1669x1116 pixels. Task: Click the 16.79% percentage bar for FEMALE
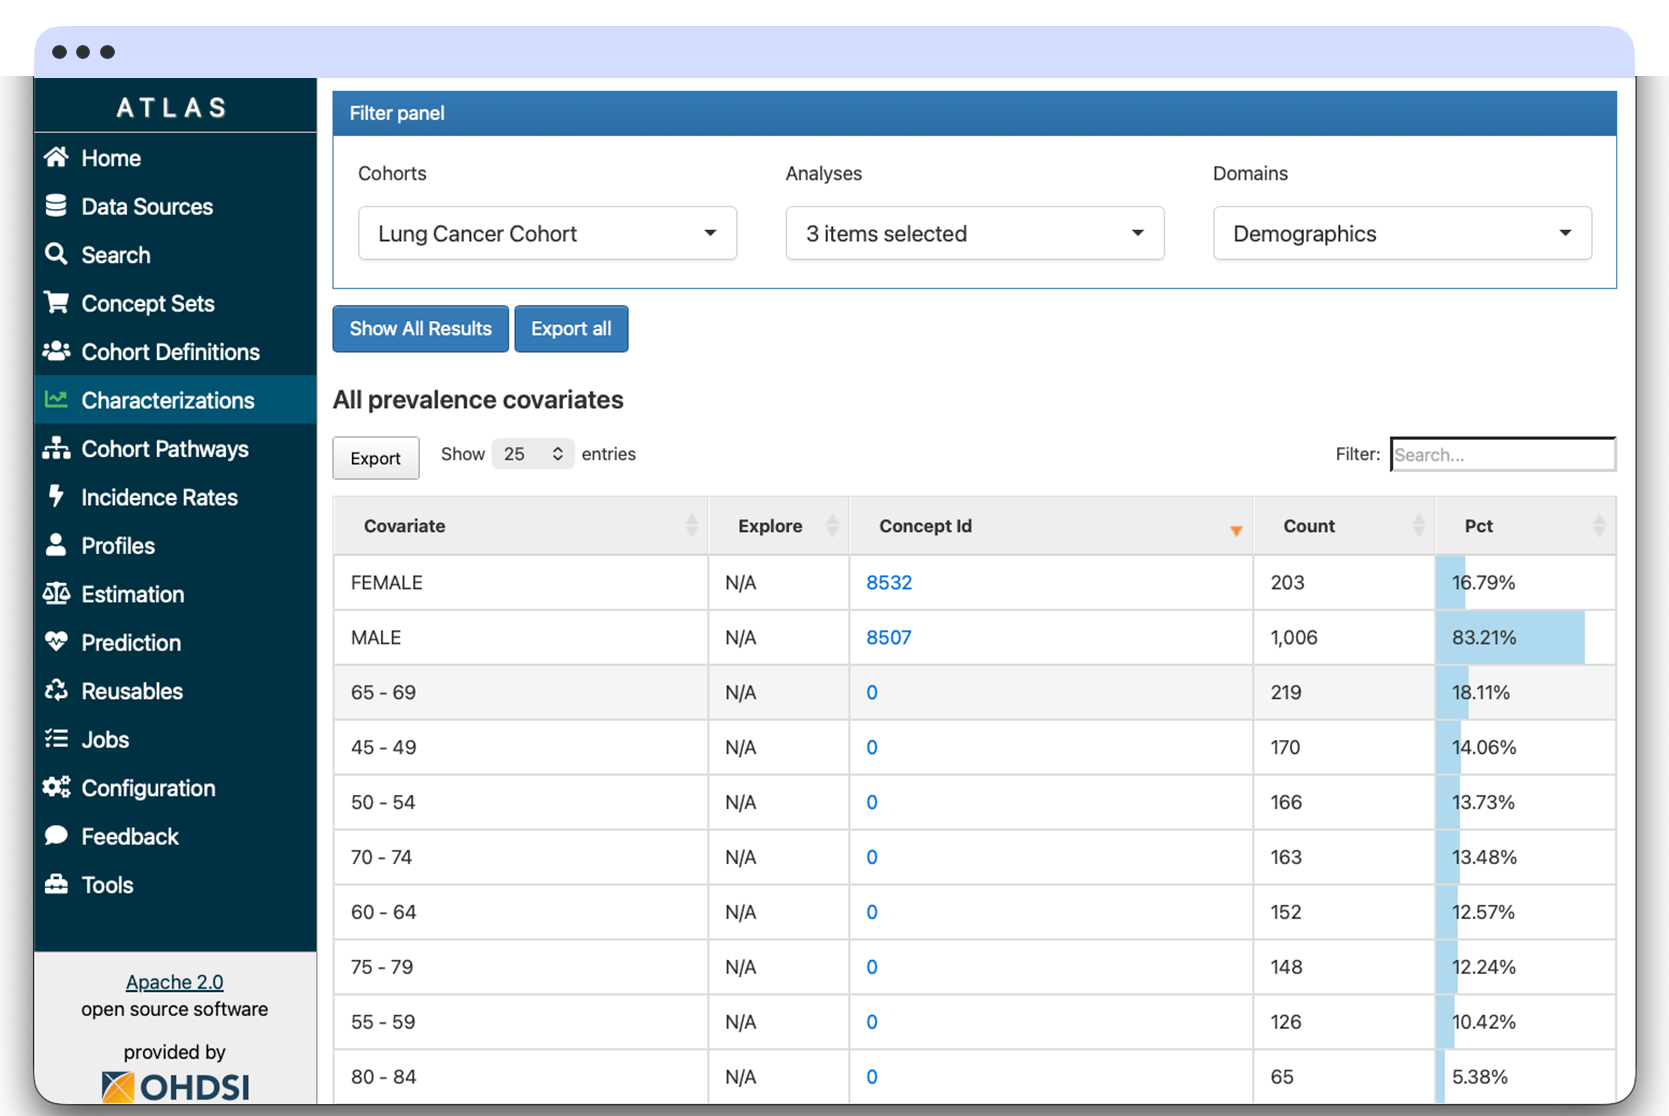tap(1451, 582)
